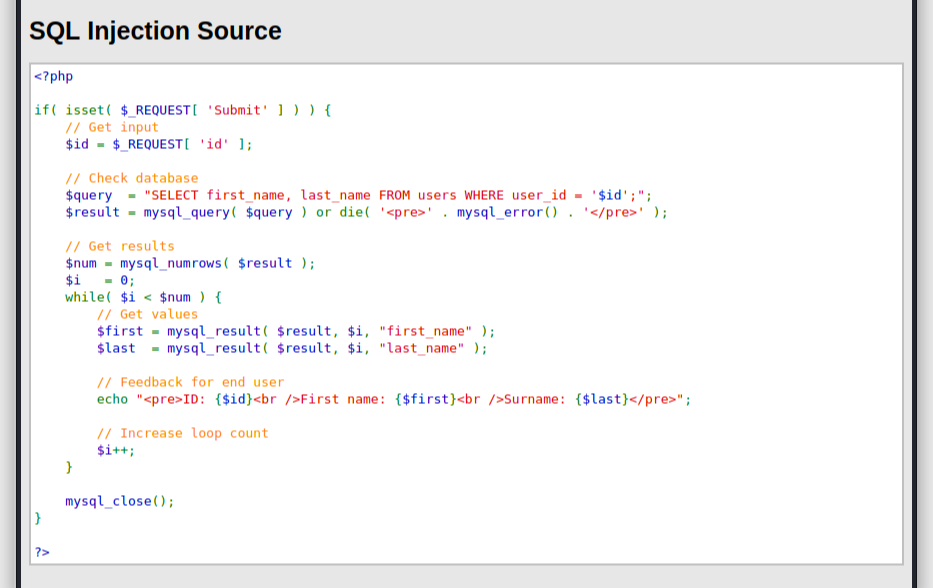Click the '$query = "SELECT first_name...' line
The image size is (933, 588).
click(359, 195)
